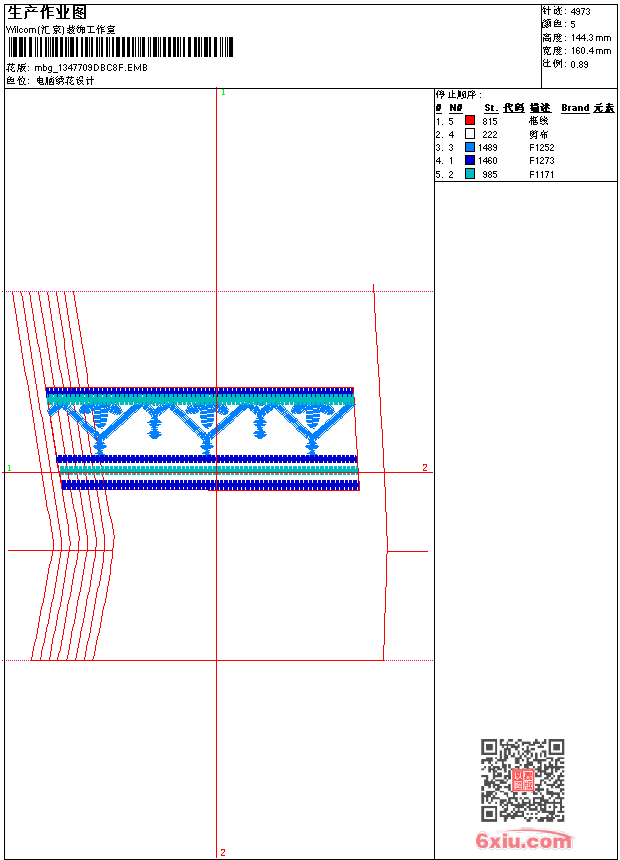Click the stitch count '1489' in row 3
620x860 pixels.
point(488,148)
